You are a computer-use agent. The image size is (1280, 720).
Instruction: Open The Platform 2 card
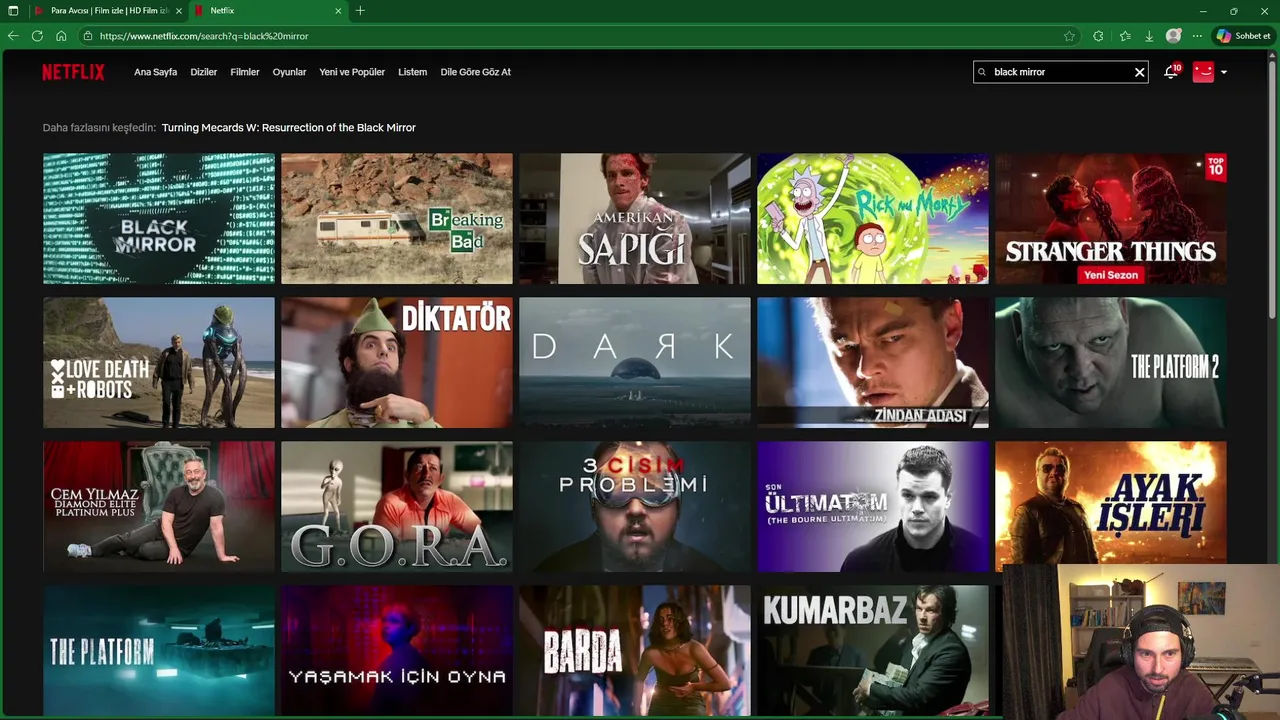click(x=1111, y=363)
